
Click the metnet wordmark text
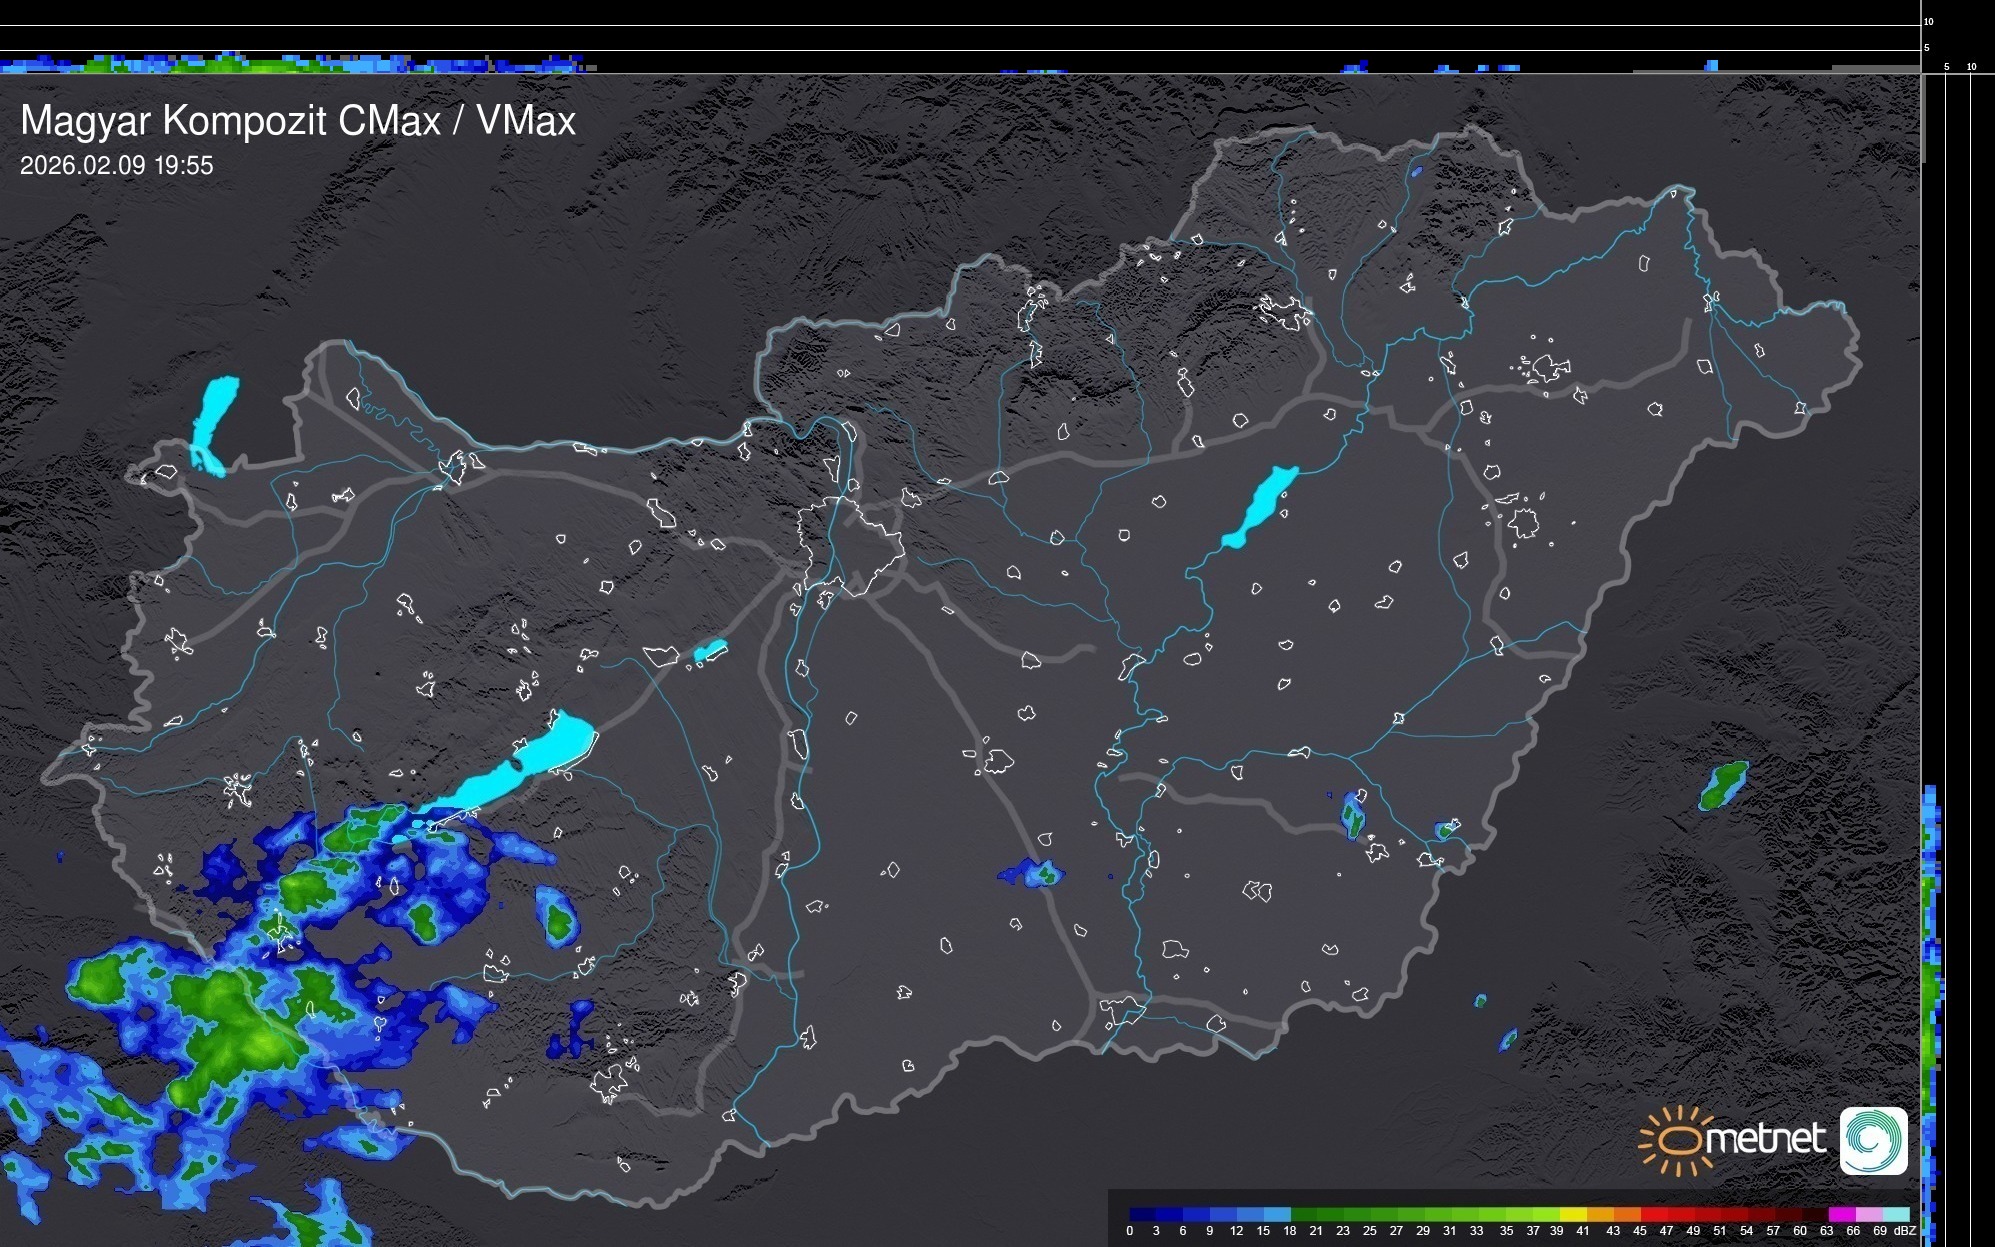(x=1766, y=1139)
